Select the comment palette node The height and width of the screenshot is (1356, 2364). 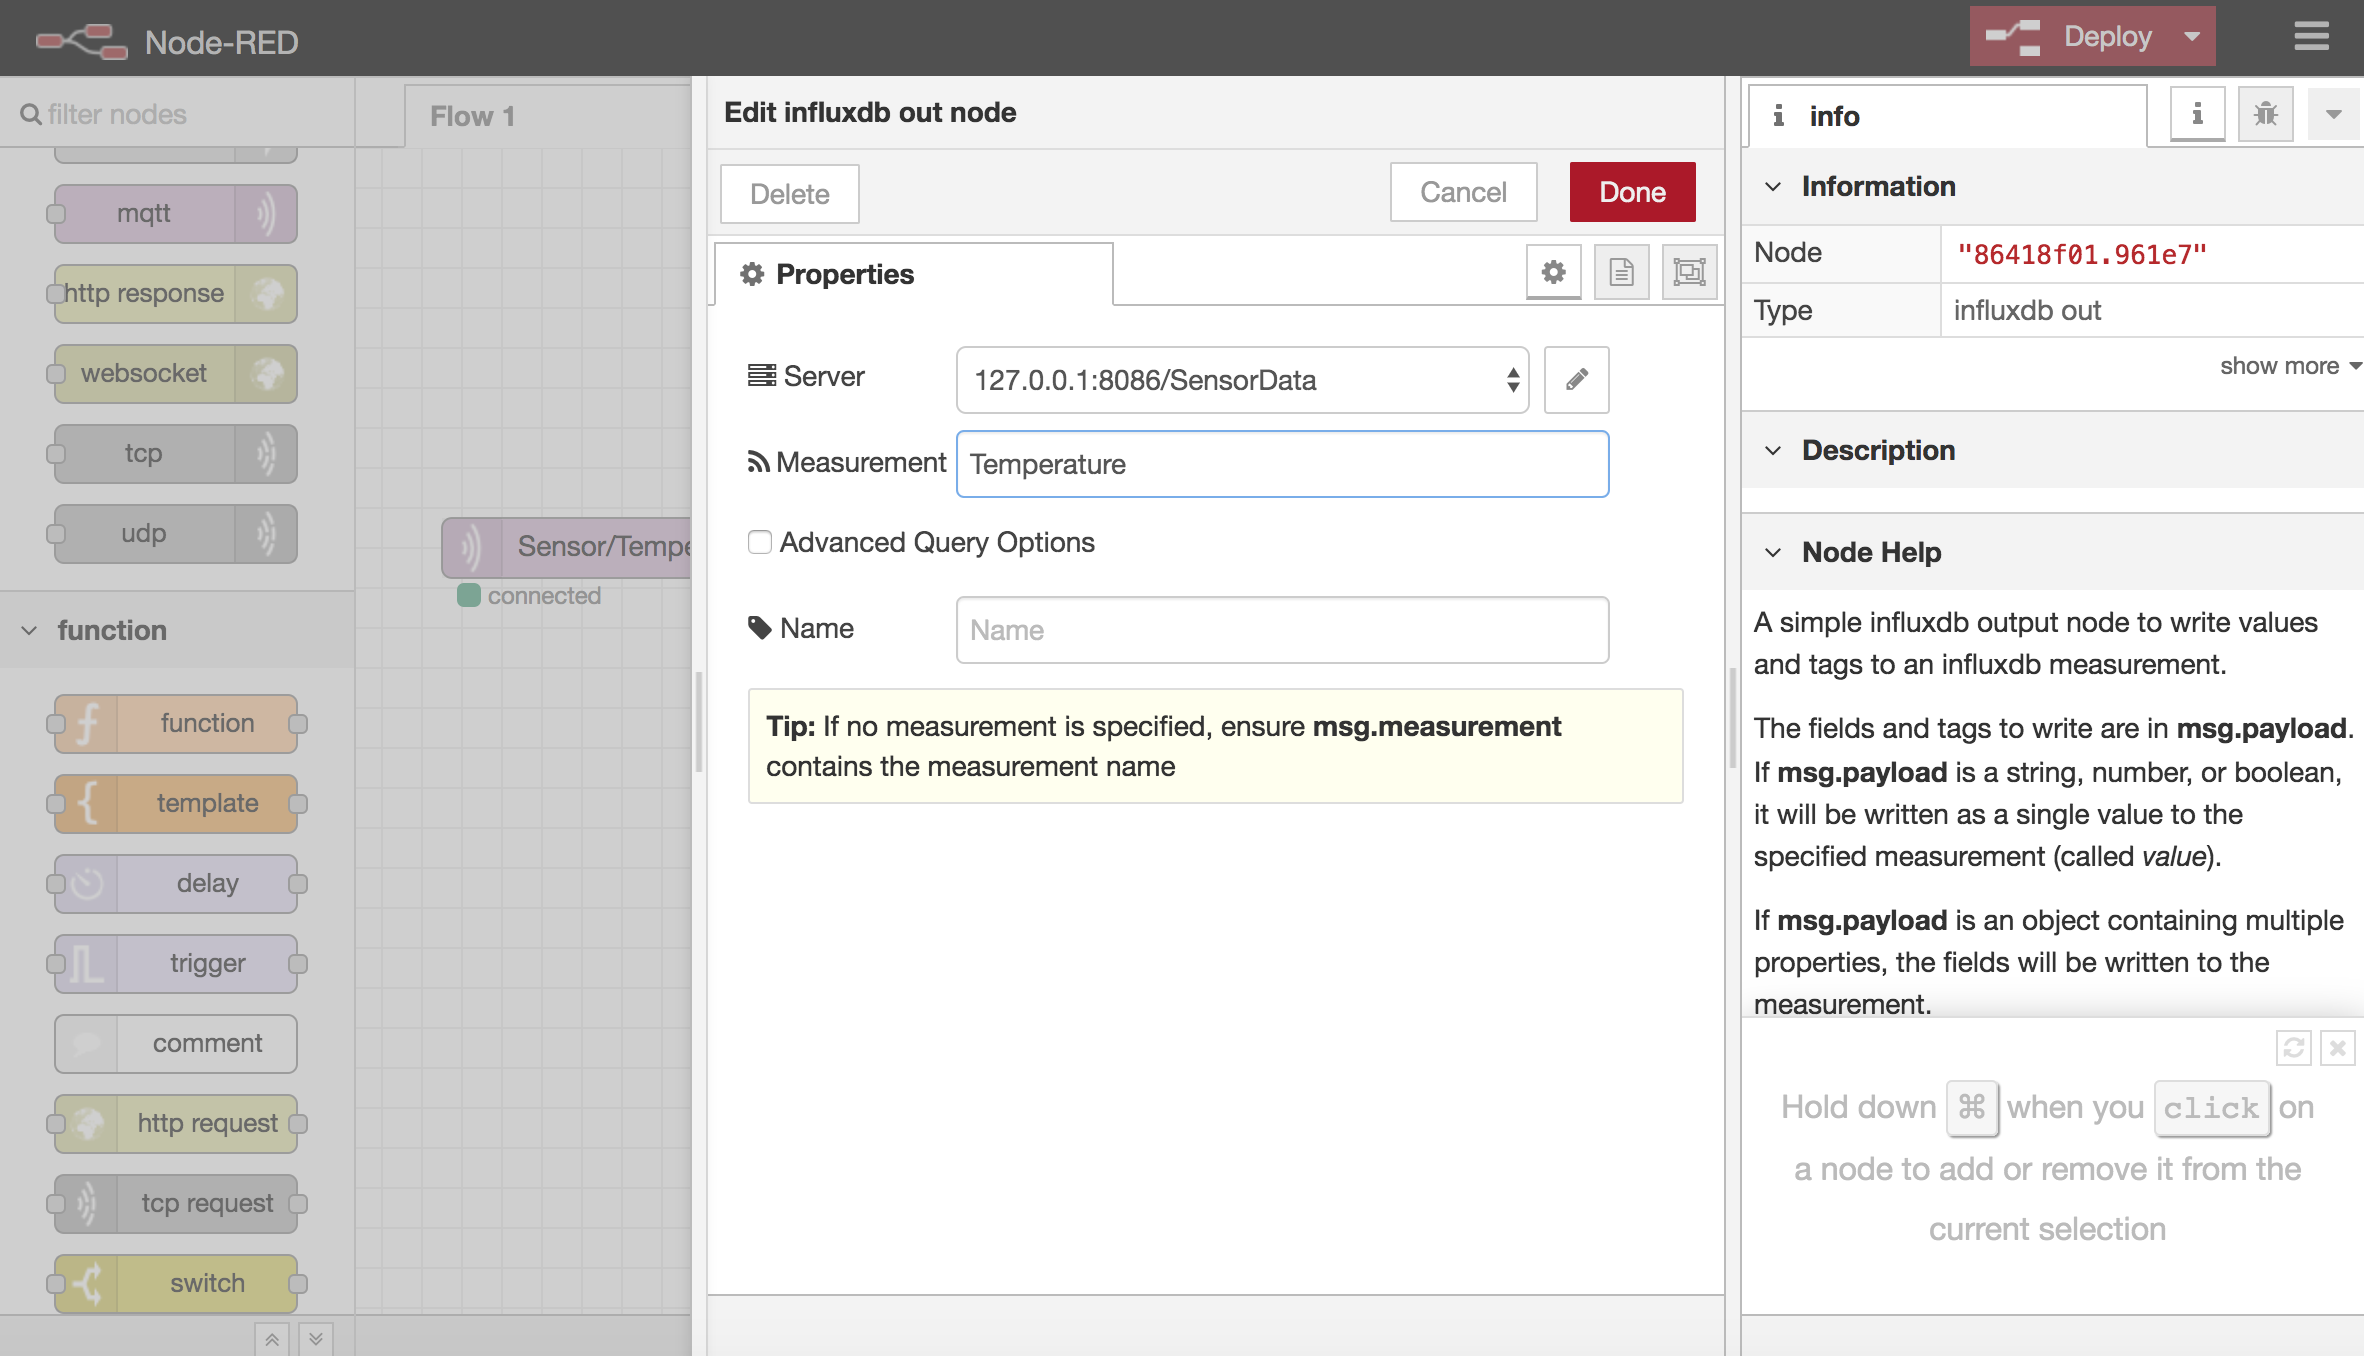tap(176, 1044)
